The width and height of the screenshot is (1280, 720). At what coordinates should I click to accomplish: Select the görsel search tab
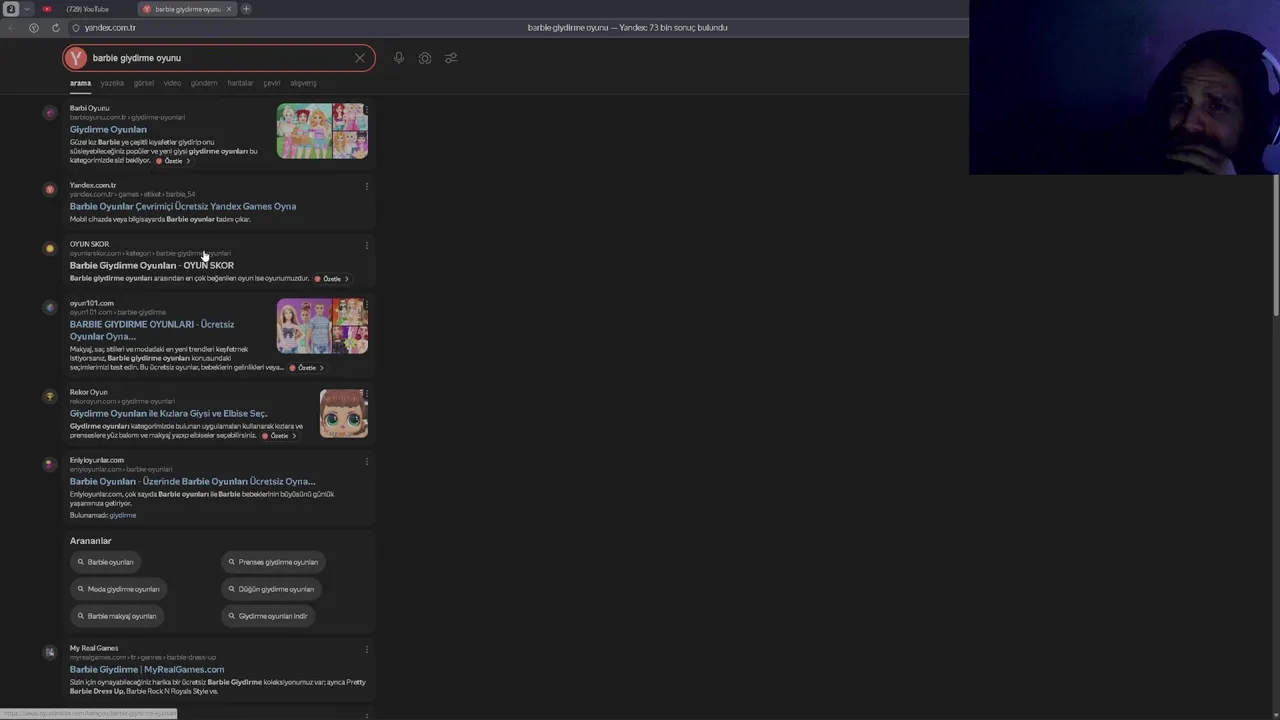click(x=144, y=83)
